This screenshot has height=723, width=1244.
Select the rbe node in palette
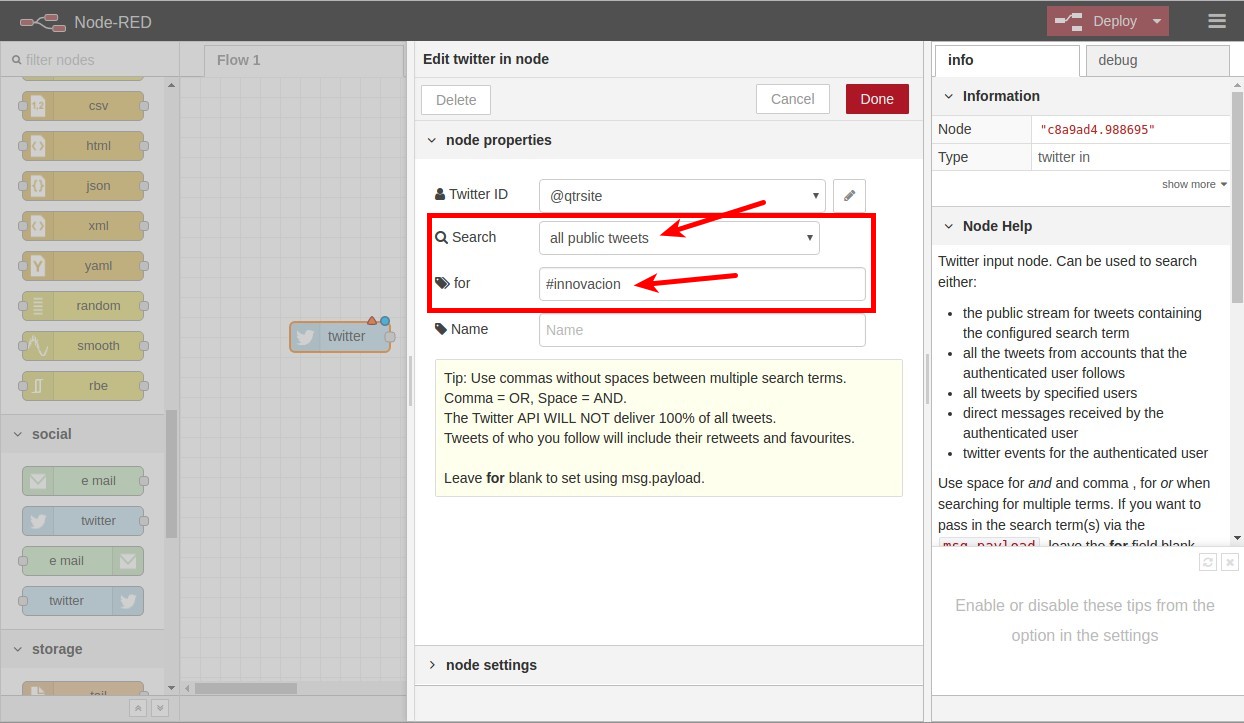coord(83,386)
